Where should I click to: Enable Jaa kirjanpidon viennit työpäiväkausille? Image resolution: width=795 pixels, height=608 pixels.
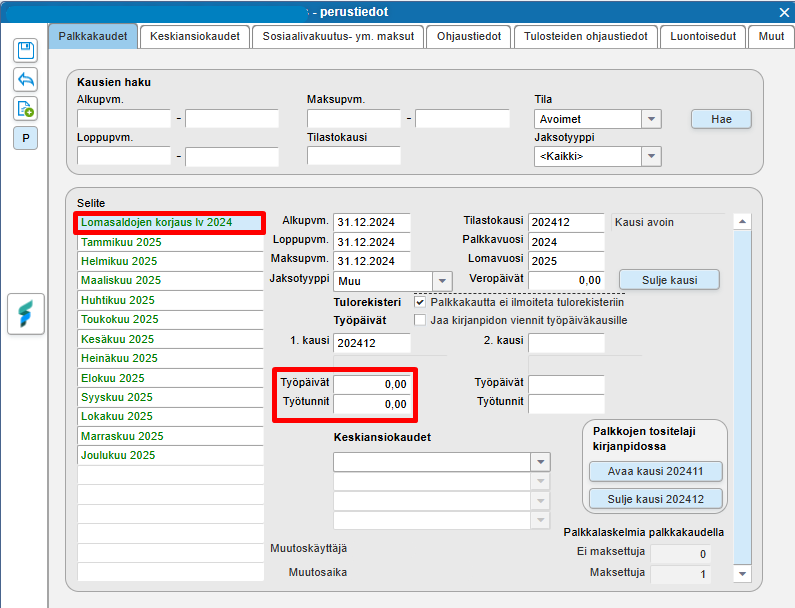(420, 320)
